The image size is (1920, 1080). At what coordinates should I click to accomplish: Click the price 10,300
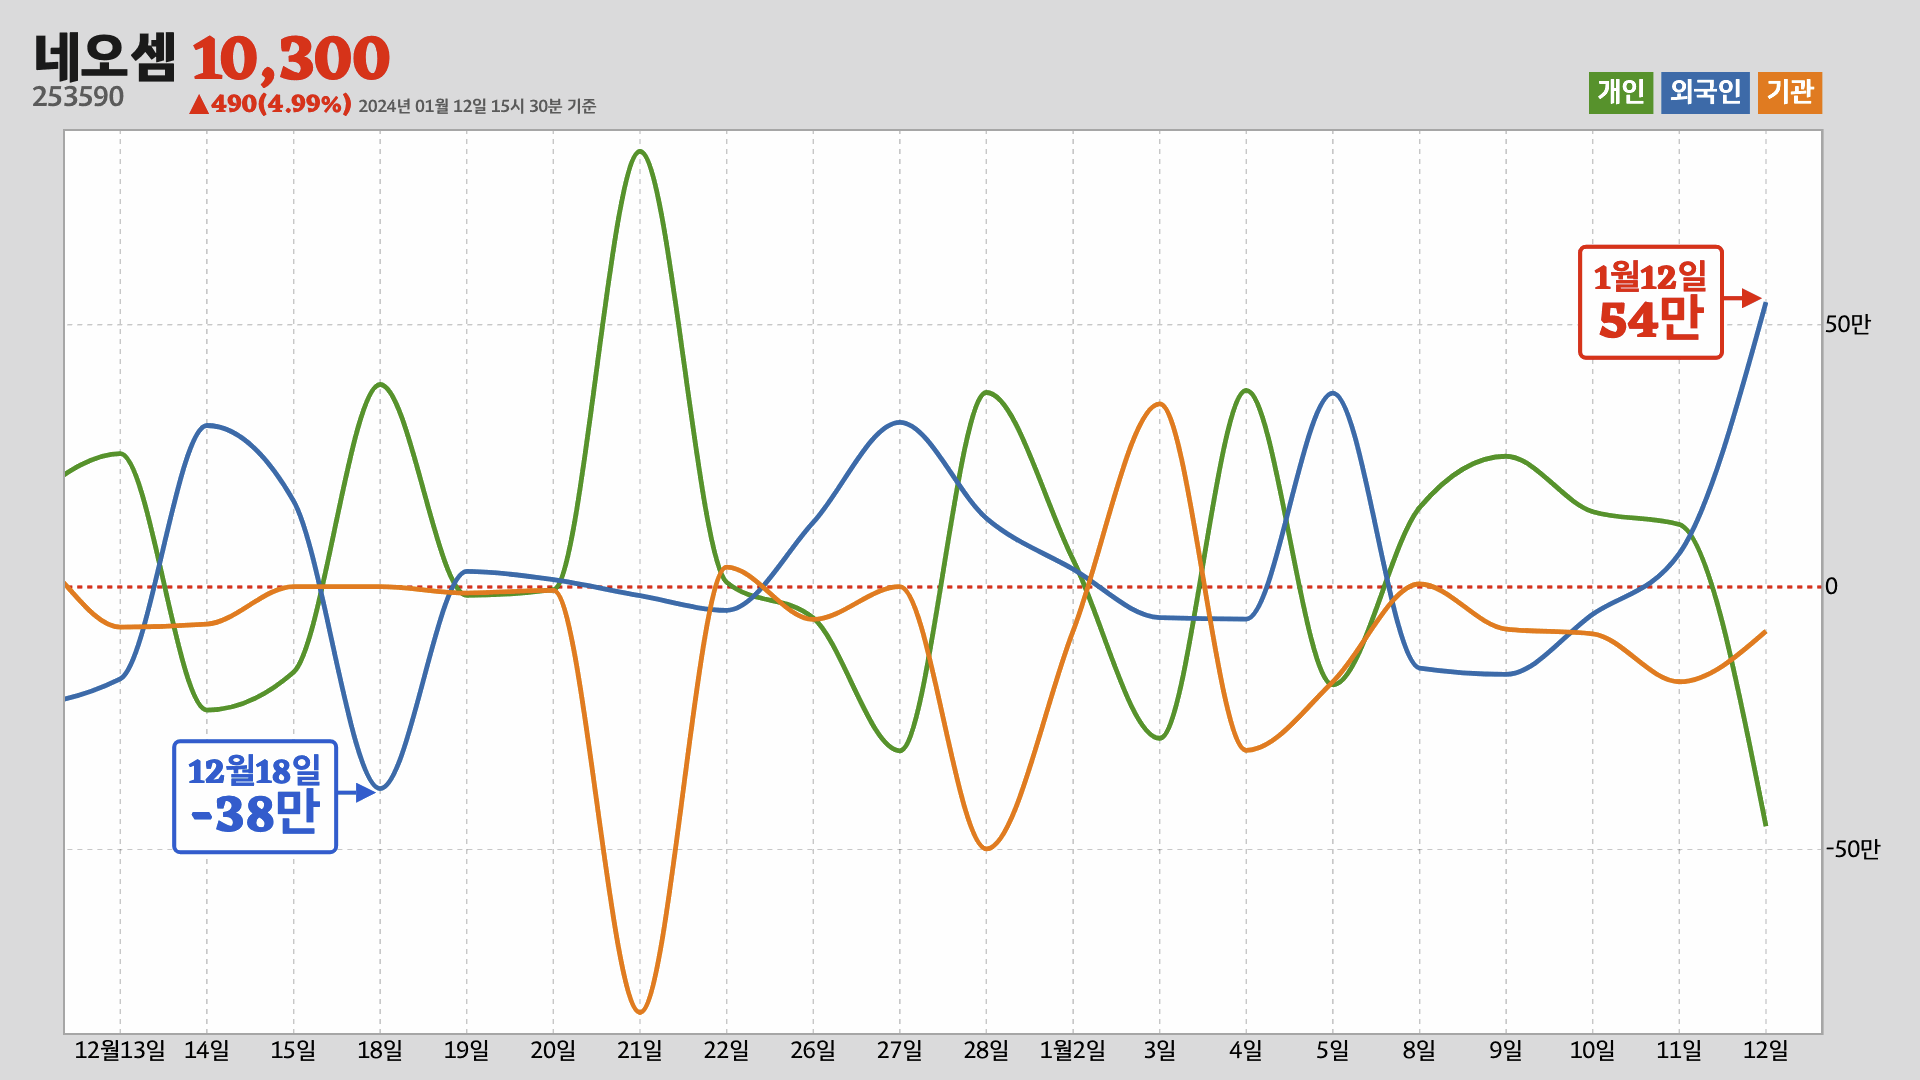coord(290,58)
